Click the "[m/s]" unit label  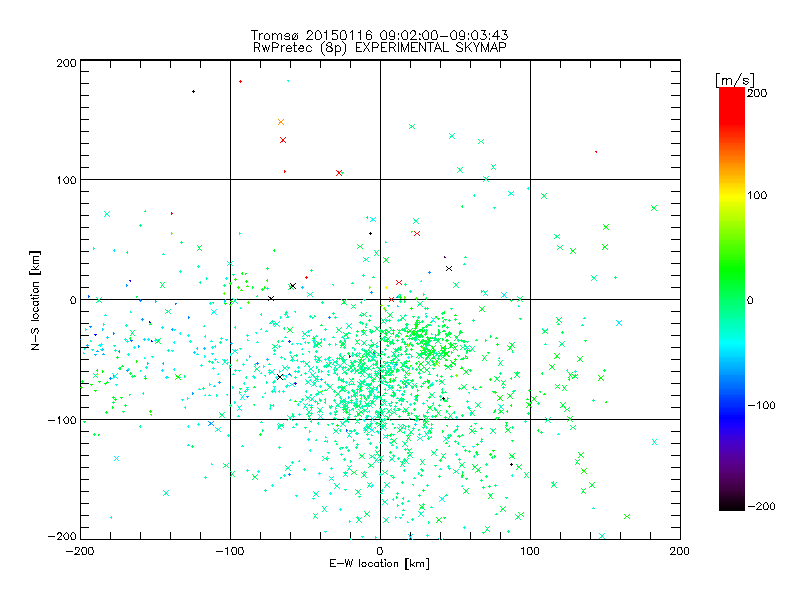pyautogui.click(x=735, y=80)
